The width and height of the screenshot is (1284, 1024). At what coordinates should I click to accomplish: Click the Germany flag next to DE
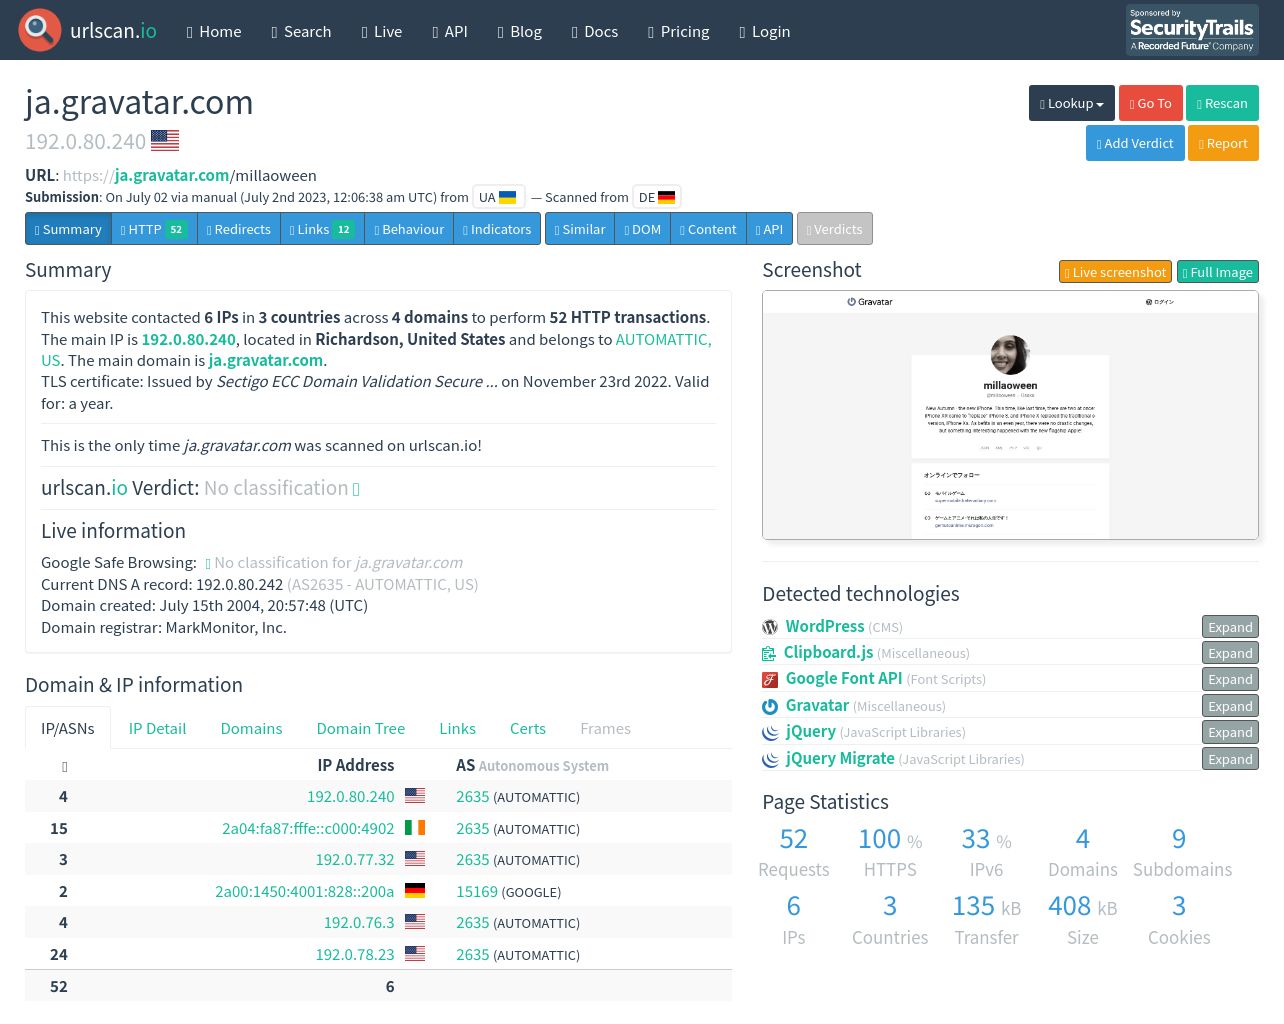(666, 197)
